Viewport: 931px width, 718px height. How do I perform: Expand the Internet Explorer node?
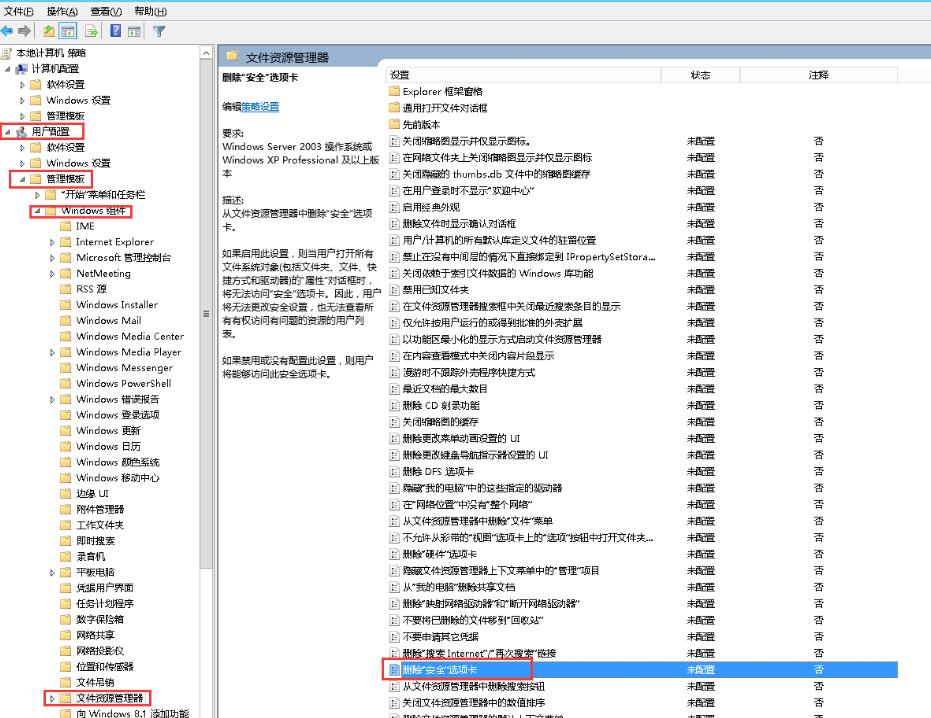point(52,242)
